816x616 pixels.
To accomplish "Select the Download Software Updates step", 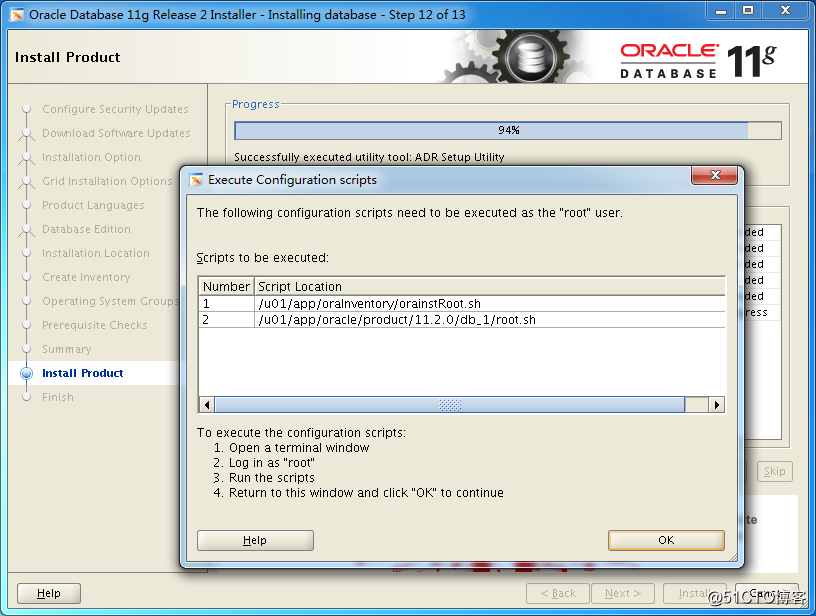I will [116, 133].
